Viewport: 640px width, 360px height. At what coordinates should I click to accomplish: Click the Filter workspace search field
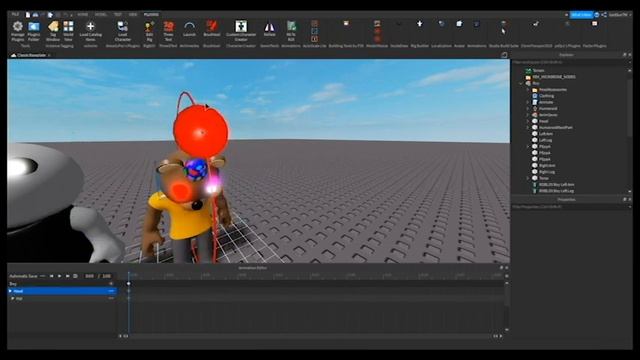point(570,62)
